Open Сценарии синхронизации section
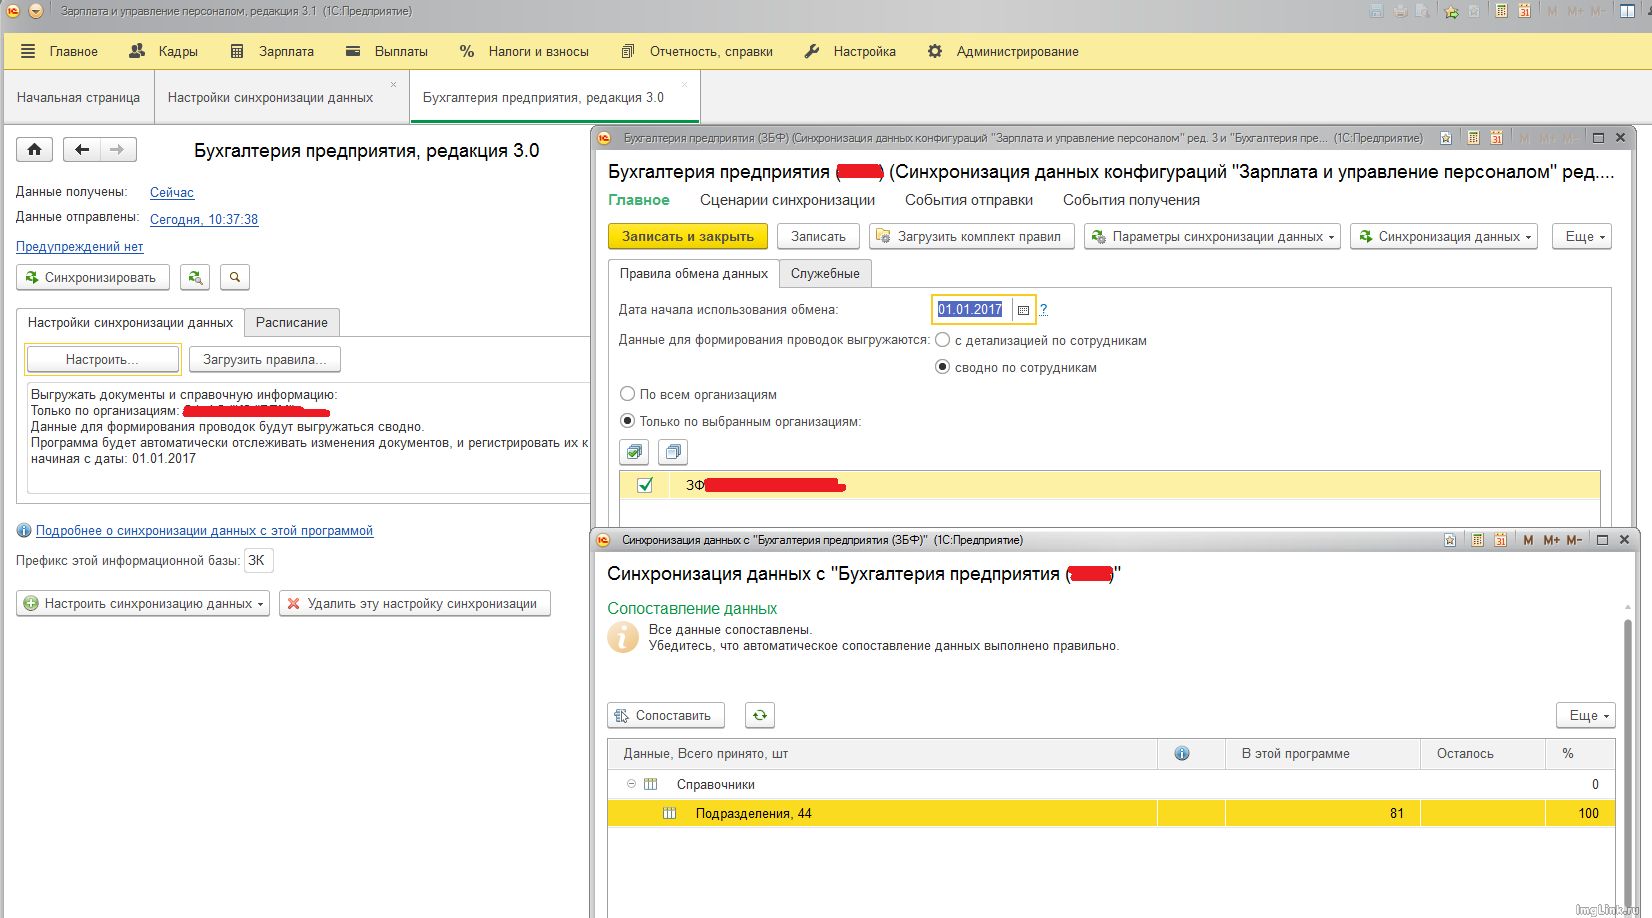Viewport: 1652px width, 918px height. click(788, 200)
